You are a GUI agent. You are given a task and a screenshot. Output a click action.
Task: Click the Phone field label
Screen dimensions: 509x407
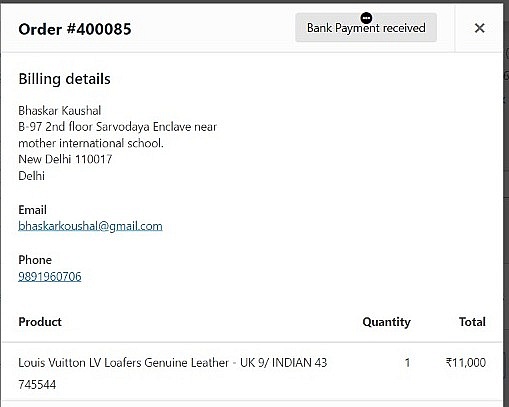click(35, 260)
